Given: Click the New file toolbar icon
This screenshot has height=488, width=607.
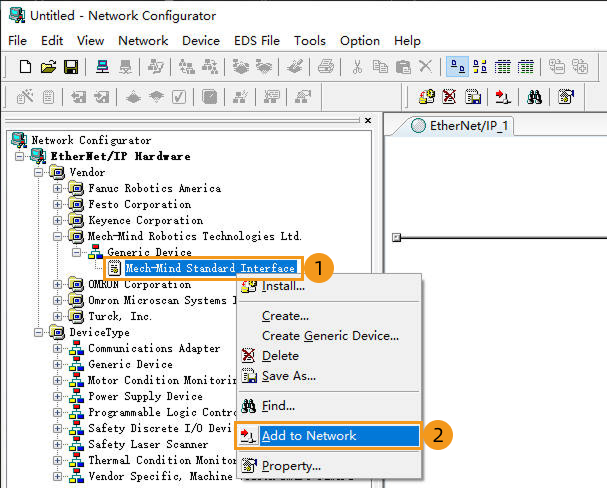Looking at the screenshot, I should pos(25,67).
